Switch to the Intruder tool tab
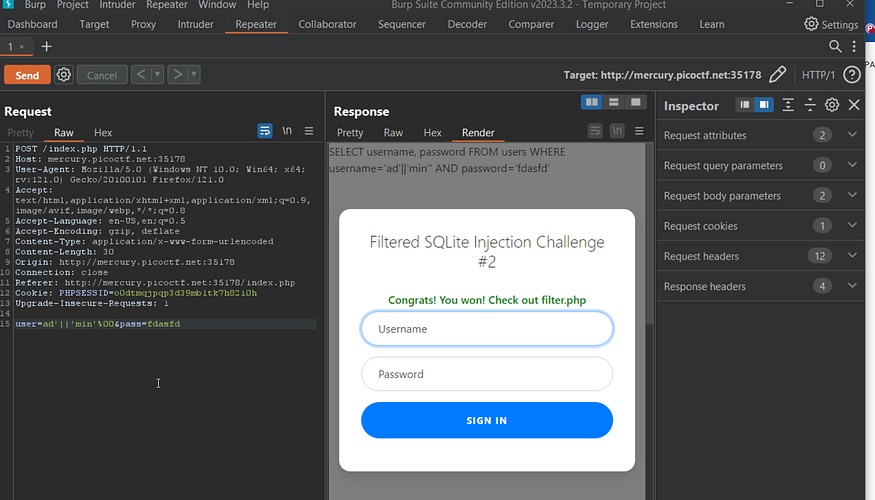The width and height of the screenshot is (875, 500). pyautogui.click(x=195, y=24)
